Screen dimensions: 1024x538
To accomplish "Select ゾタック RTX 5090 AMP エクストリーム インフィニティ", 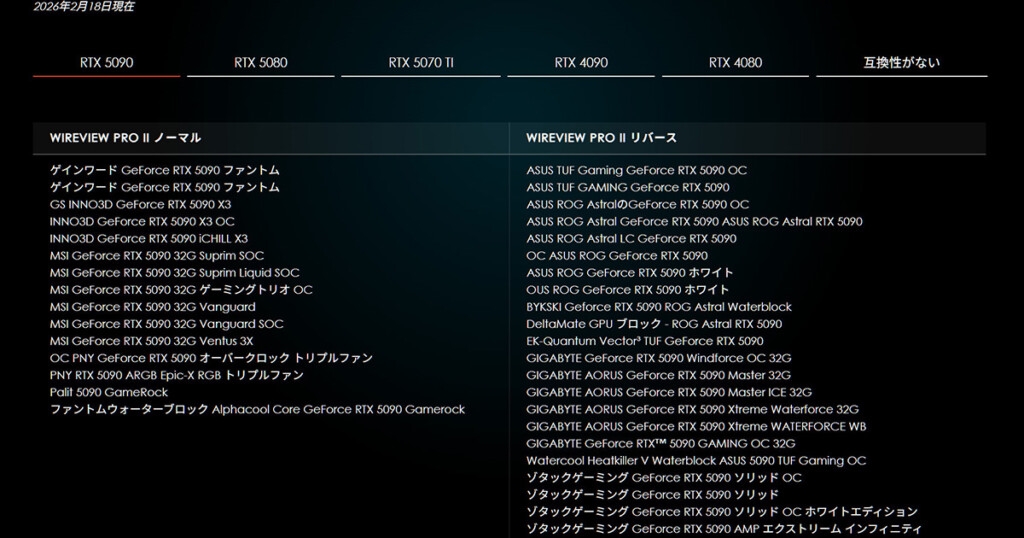I will tap(724, 528).
